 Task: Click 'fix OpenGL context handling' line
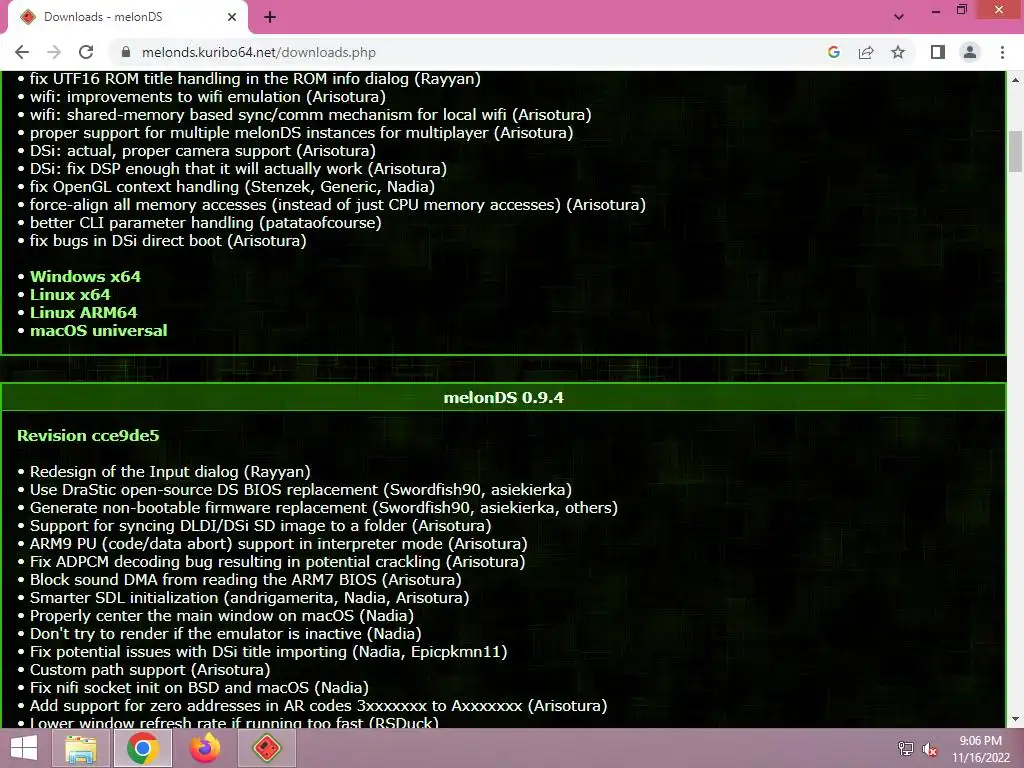232,187
